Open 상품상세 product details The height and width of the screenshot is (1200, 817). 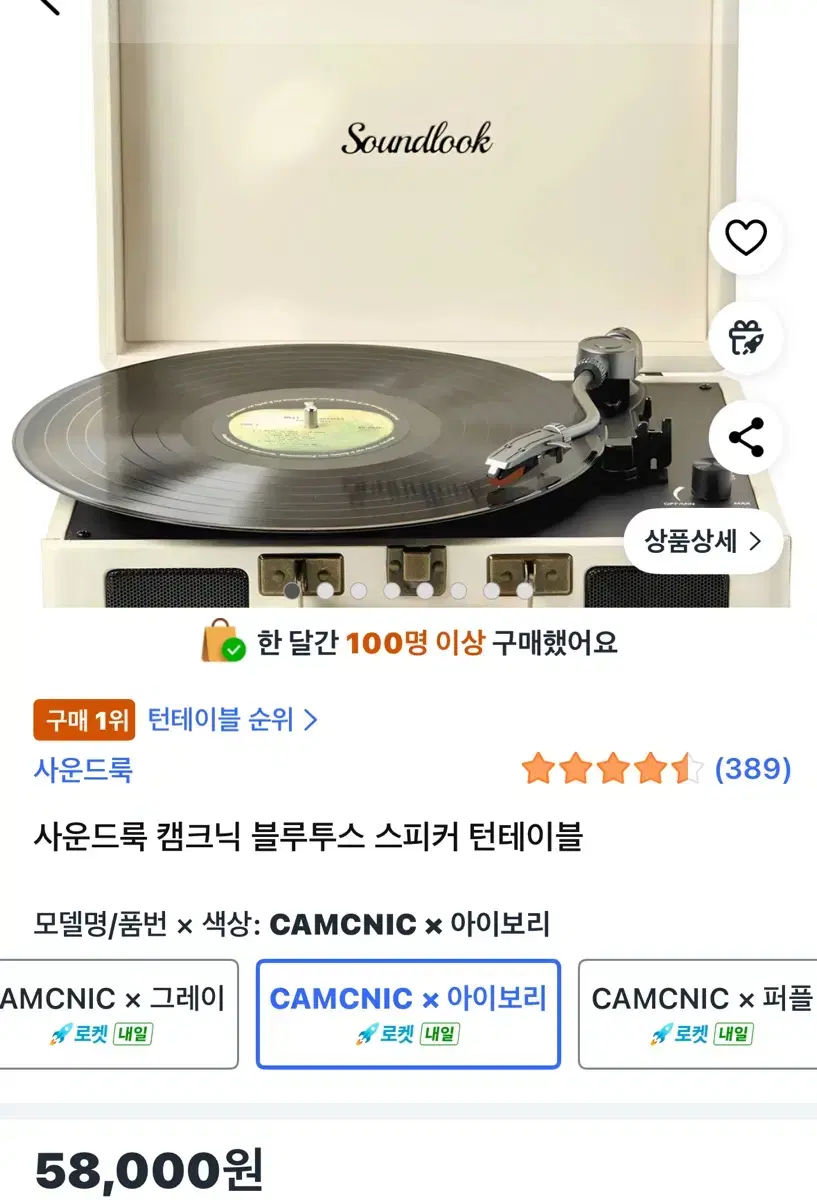coord(703,542)
